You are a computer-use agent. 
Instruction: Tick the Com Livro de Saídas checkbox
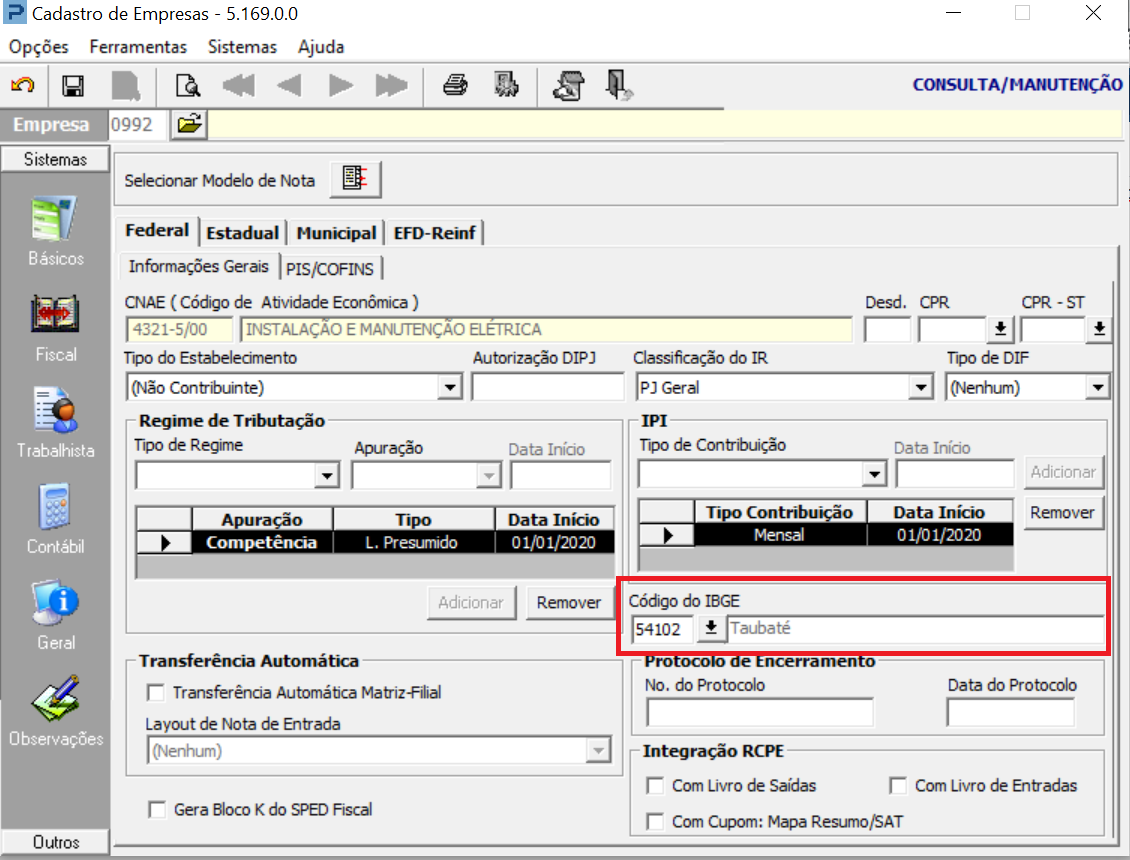(655, 786)
